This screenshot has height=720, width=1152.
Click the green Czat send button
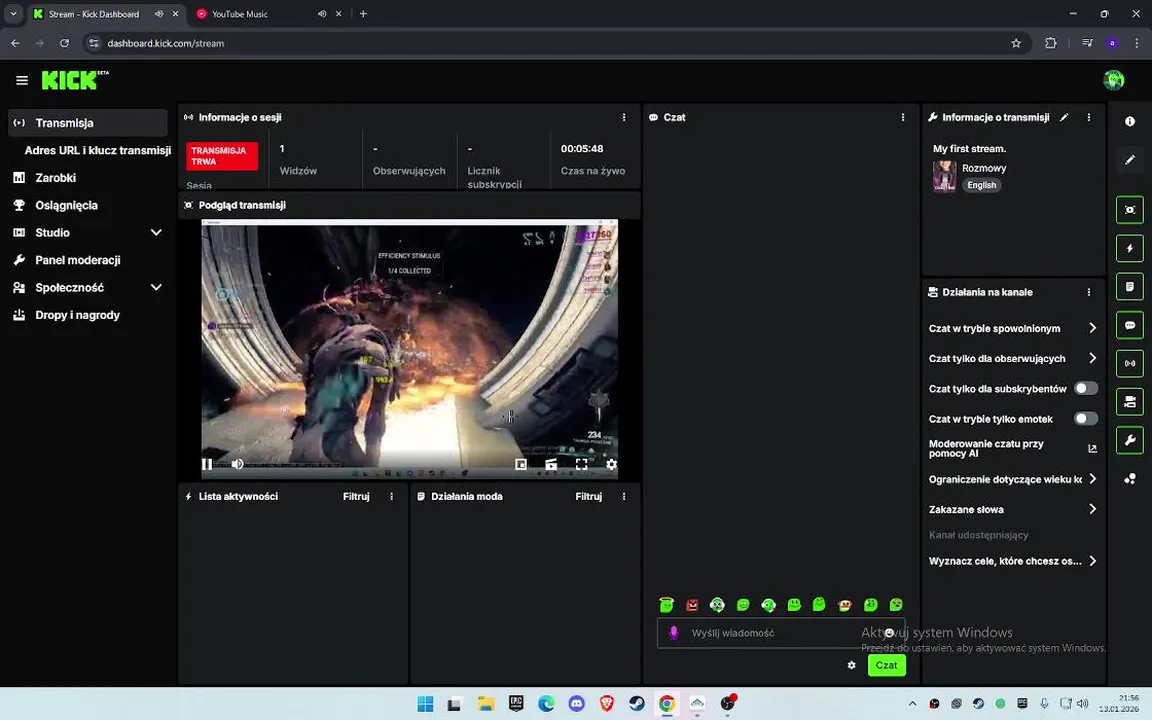tap(886, 665)
